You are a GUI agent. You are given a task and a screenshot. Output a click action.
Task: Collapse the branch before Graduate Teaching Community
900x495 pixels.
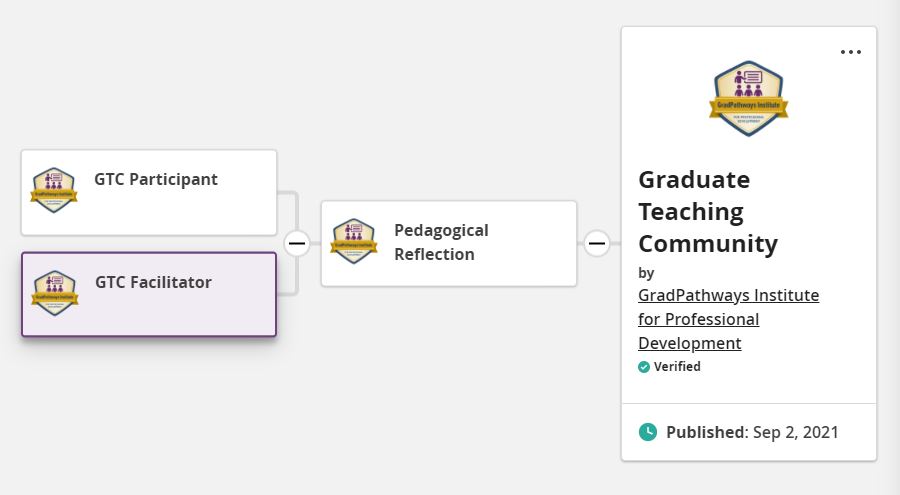tap(597, 243)
